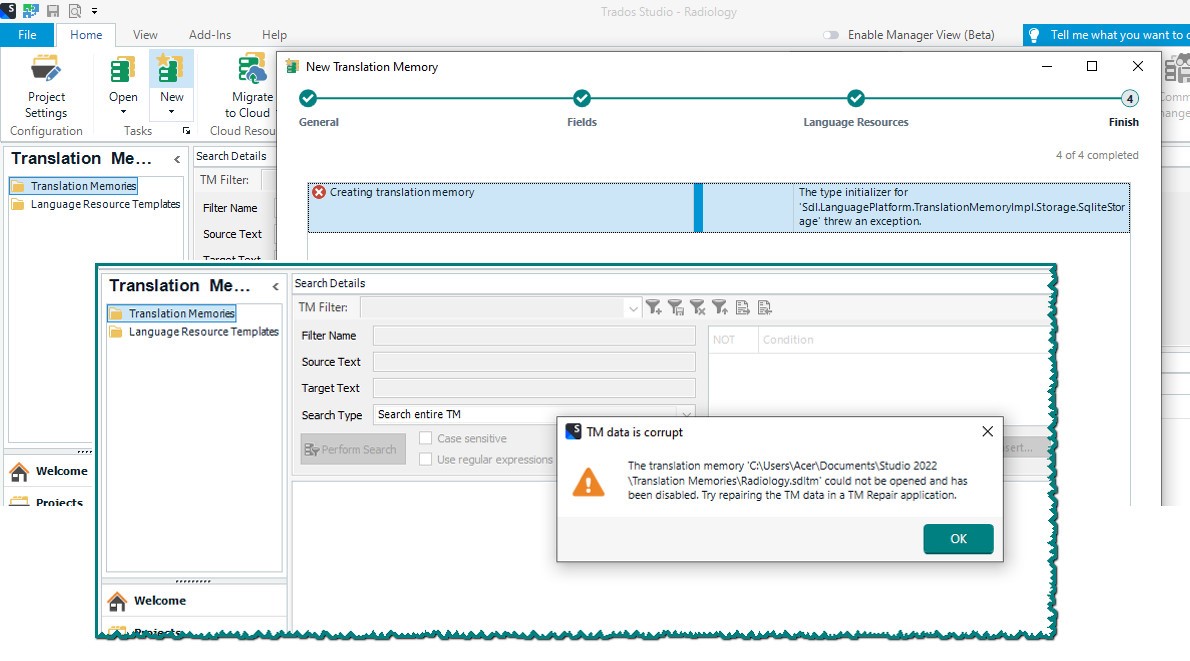Click the floppy-disk Save icon in the quick access toolbar
The image size is (1190, 661).
coord(52,11)
